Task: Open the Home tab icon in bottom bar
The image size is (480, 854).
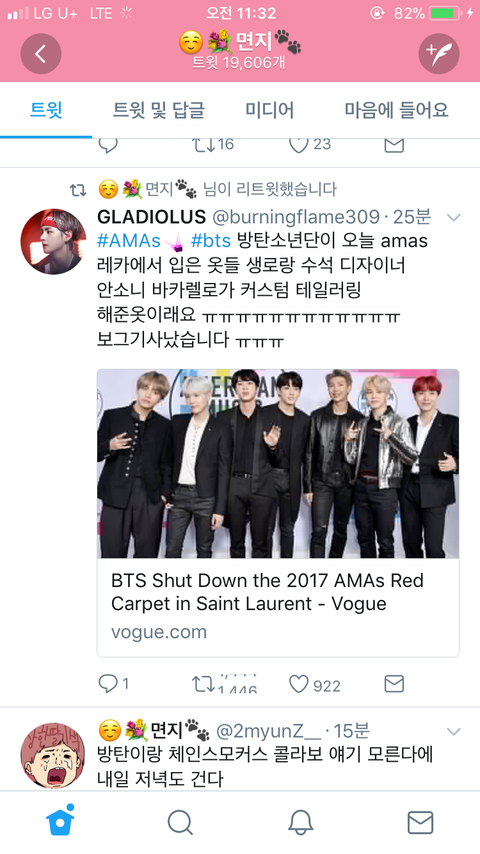Action: [x=60, y=821]
